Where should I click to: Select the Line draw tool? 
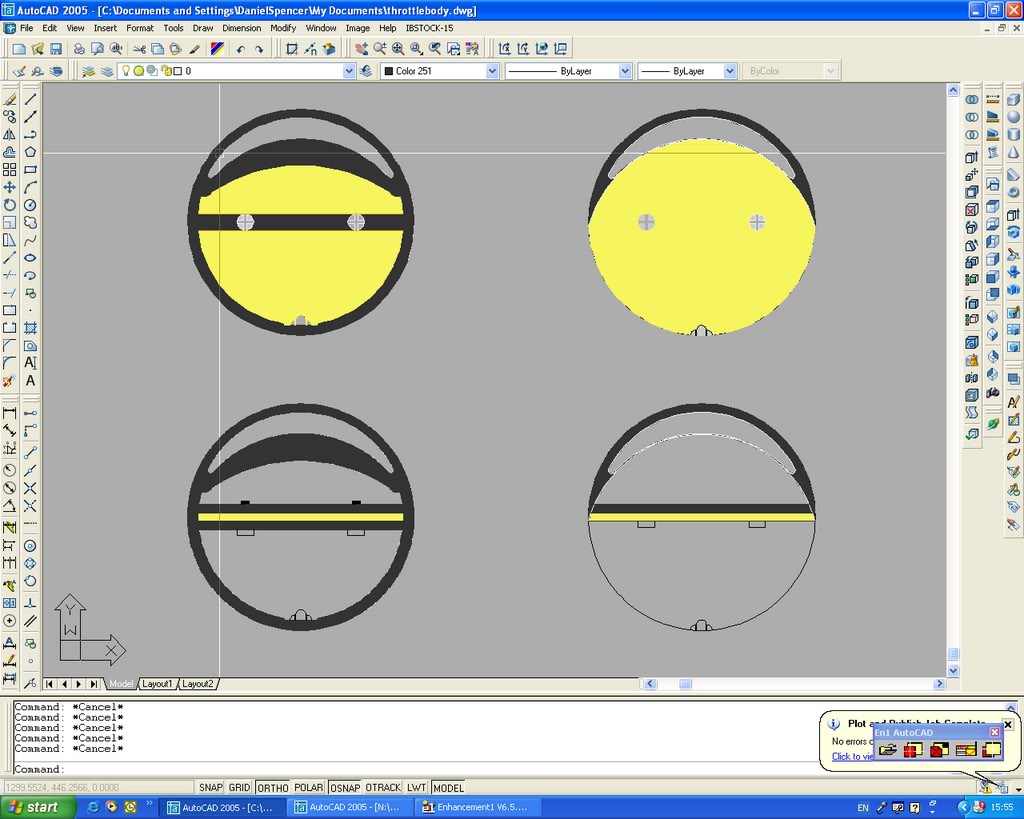click(x=31, y=98)
